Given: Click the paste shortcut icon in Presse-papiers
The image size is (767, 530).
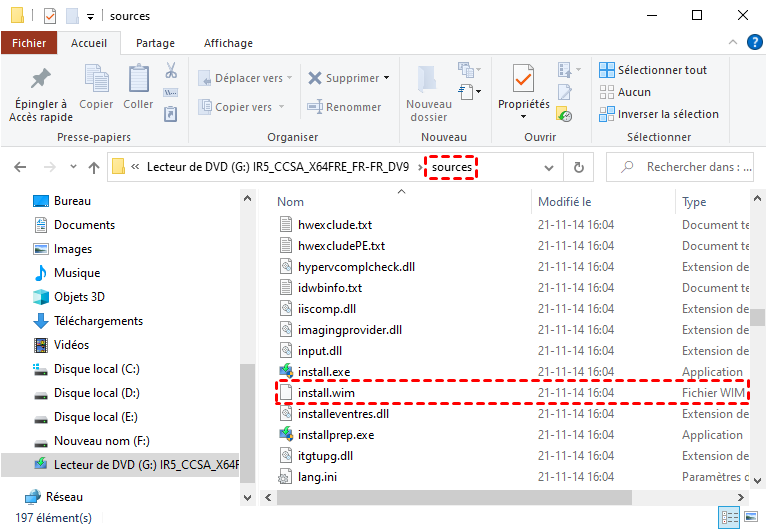Looking at the screenshot, I should click(170, 114).
